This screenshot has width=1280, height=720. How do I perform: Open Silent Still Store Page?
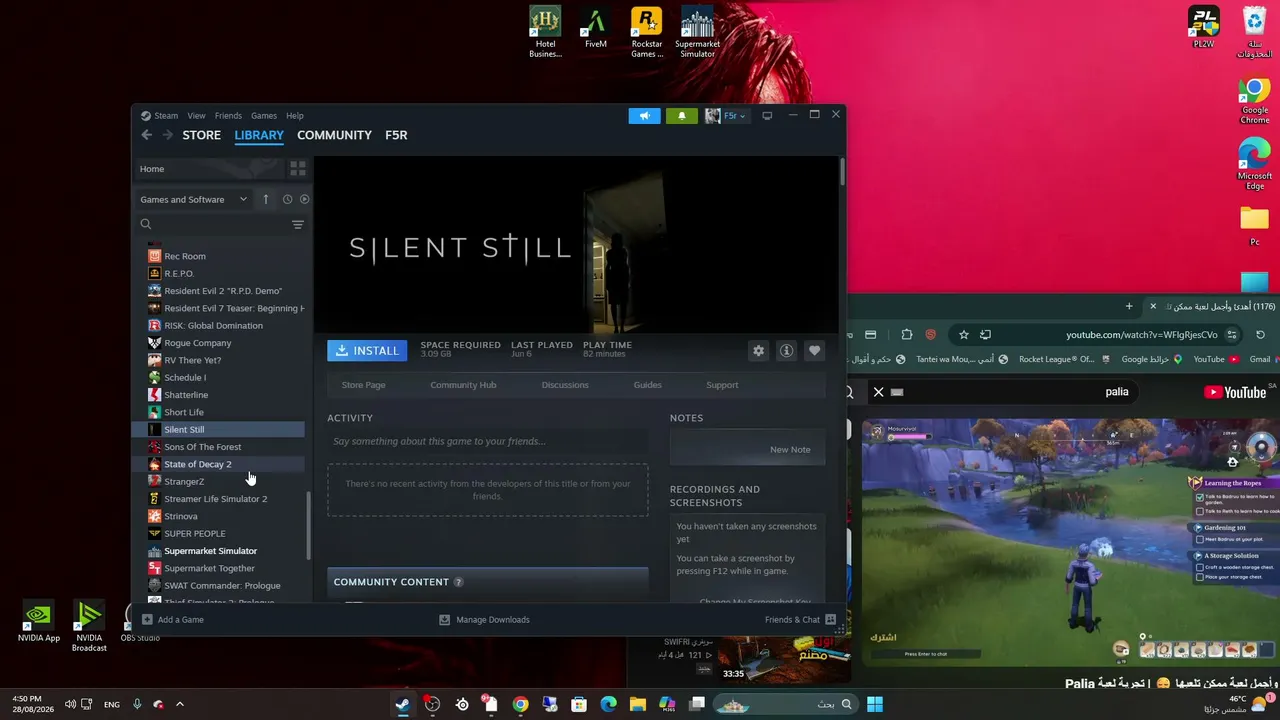coord(363,385)
